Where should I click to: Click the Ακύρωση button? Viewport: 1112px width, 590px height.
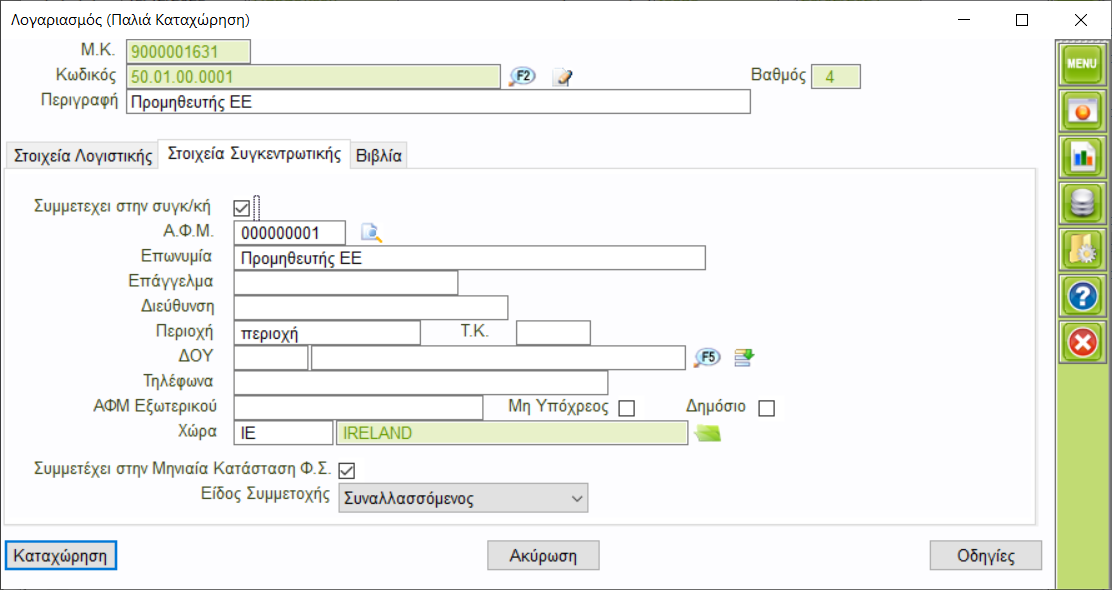[x=544, y=555]
